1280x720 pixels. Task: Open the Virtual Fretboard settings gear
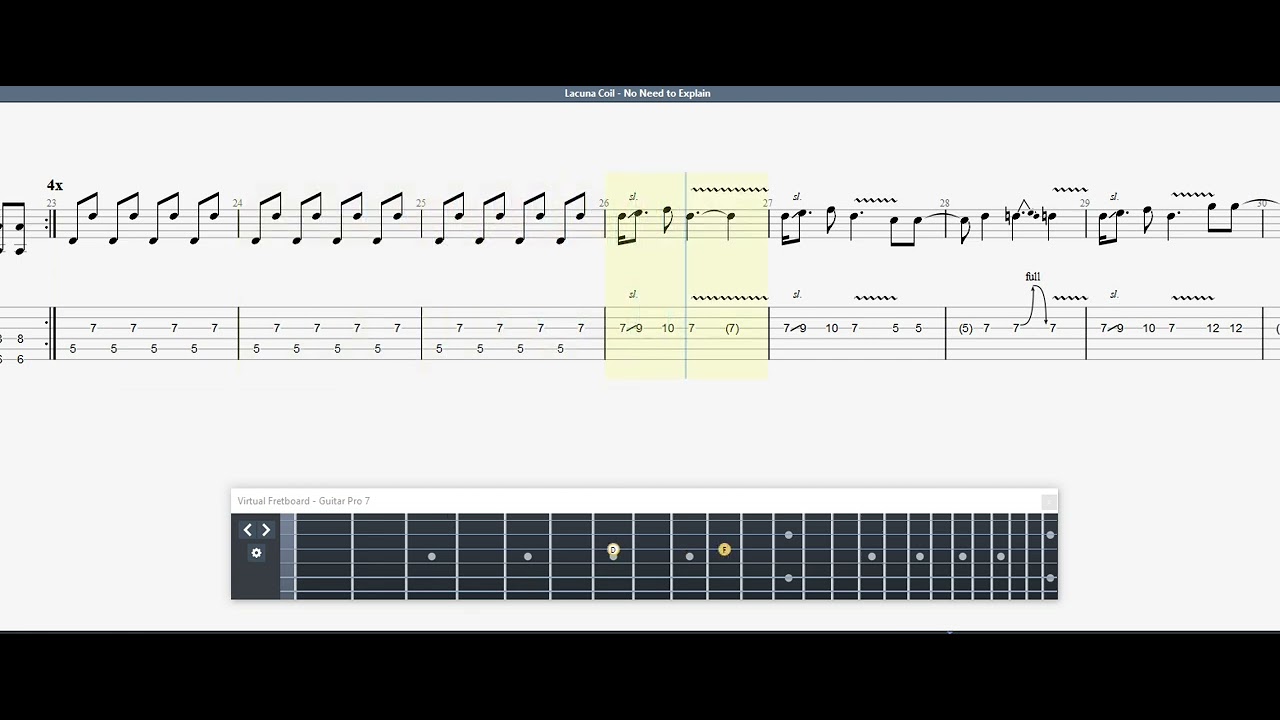pos(256,553)
